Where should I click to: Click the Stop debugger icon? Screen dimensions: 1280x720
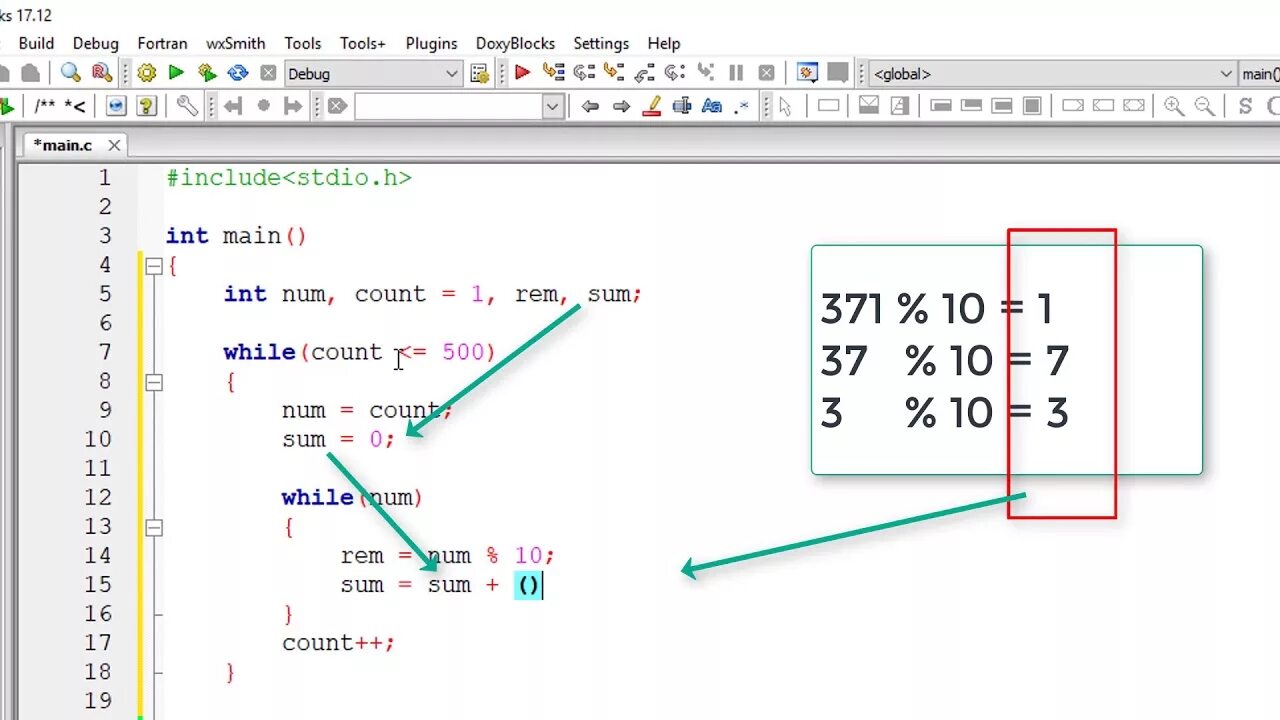click(766, 73)
